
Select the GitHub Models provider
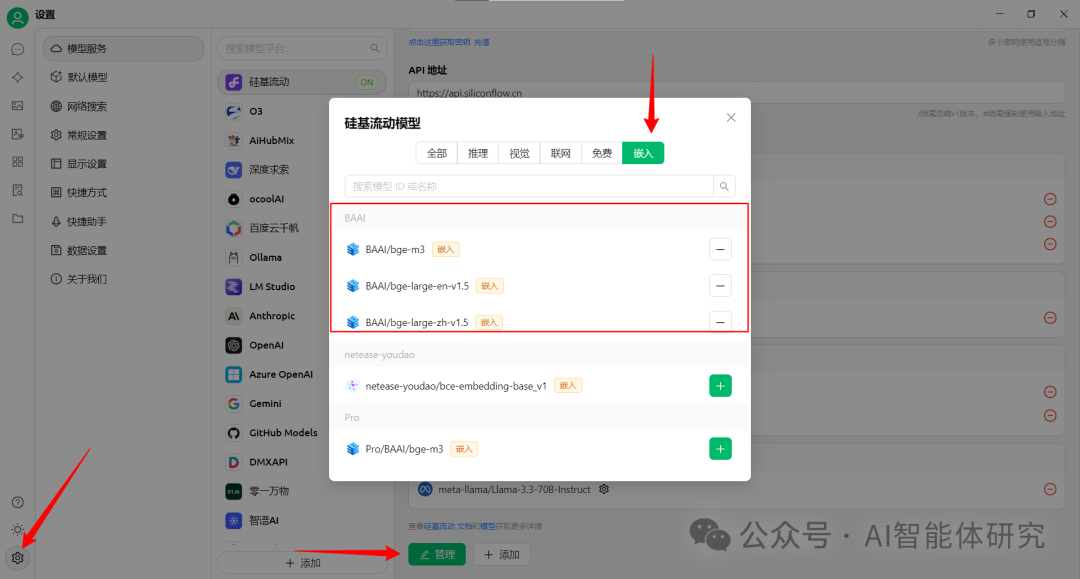pyautogui.click(x=302, y=433)
